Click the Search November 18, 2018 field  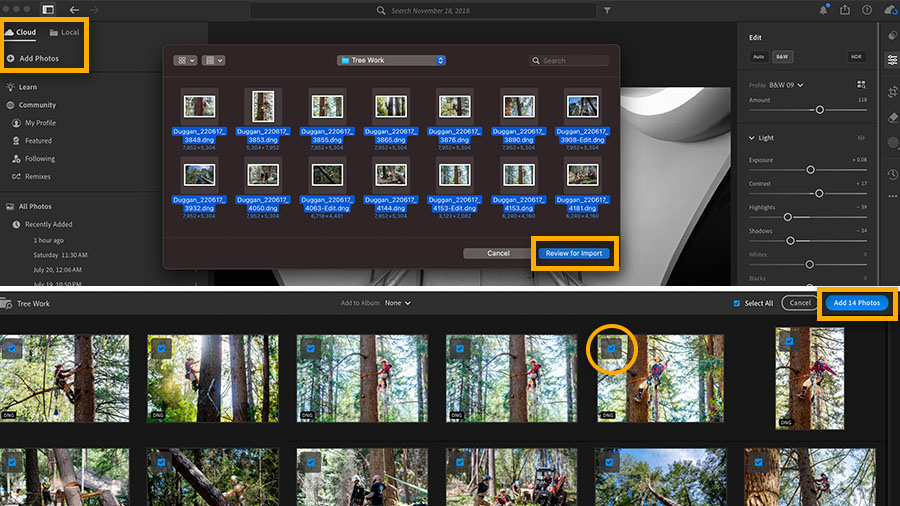click(424, 10)
